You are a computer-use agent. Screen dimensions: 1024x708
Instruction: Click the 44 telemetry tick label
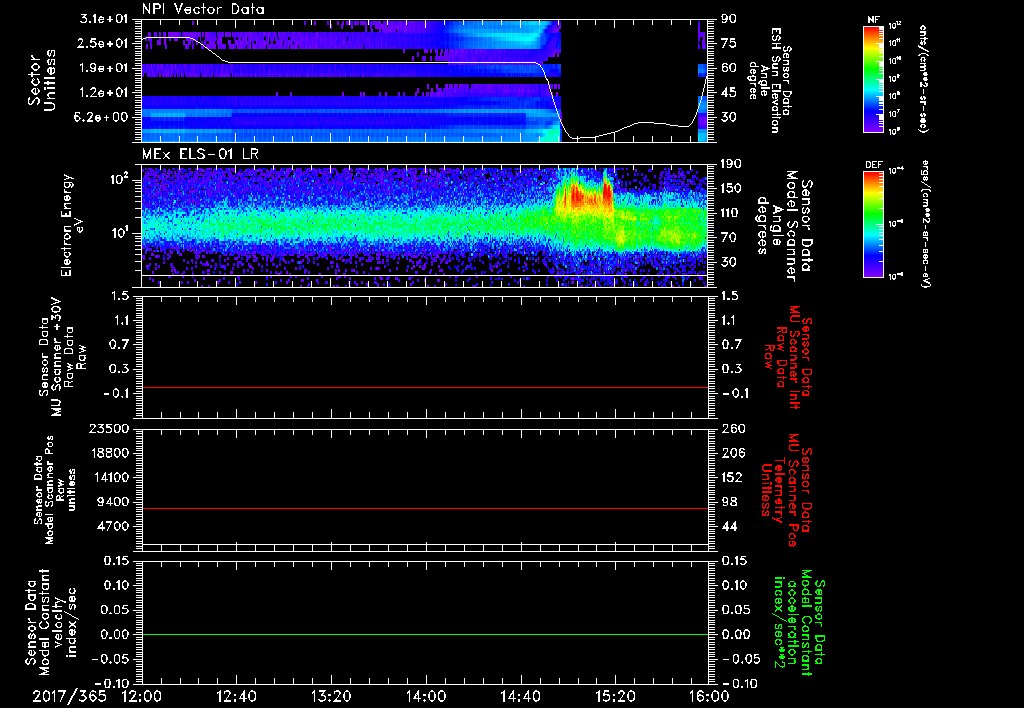pos(729,526)
